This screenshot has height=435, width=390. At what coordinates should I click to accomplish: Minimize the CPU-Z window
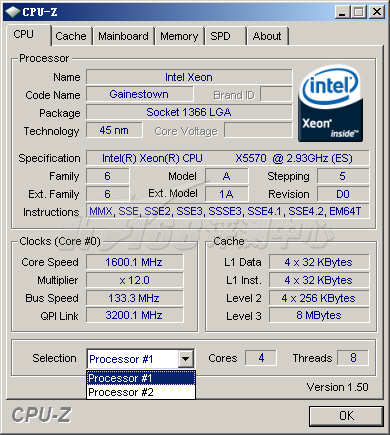342,12
